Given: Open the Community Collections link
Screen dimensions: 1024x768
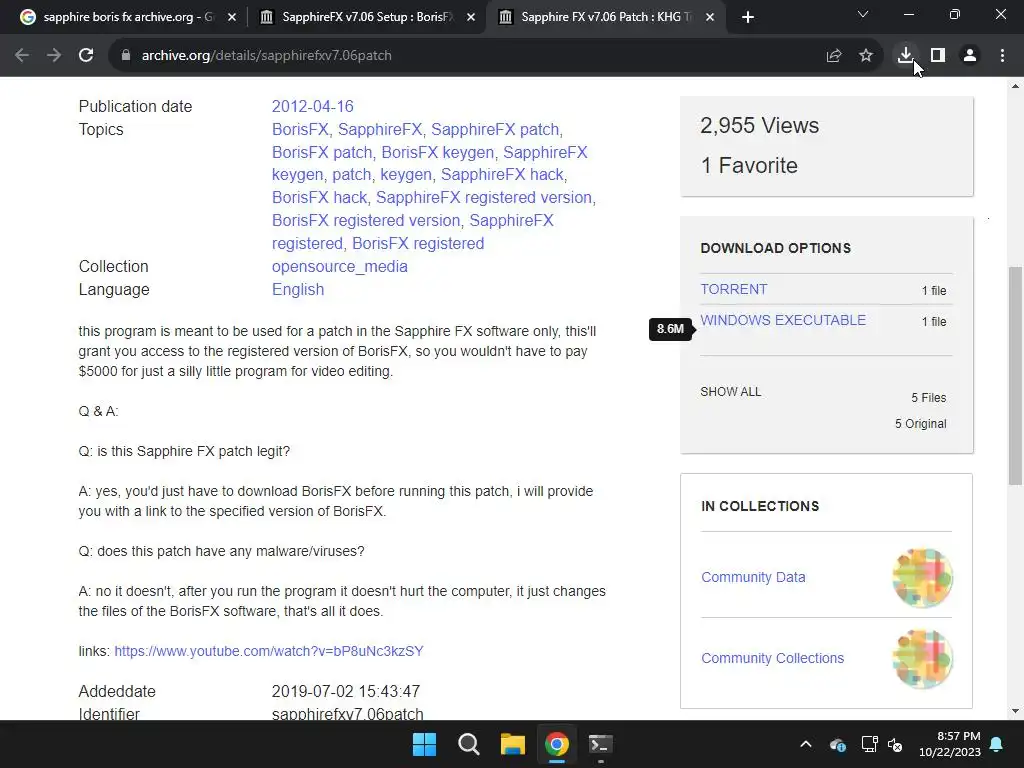Looking at the screenshot, I should (773, 658).
